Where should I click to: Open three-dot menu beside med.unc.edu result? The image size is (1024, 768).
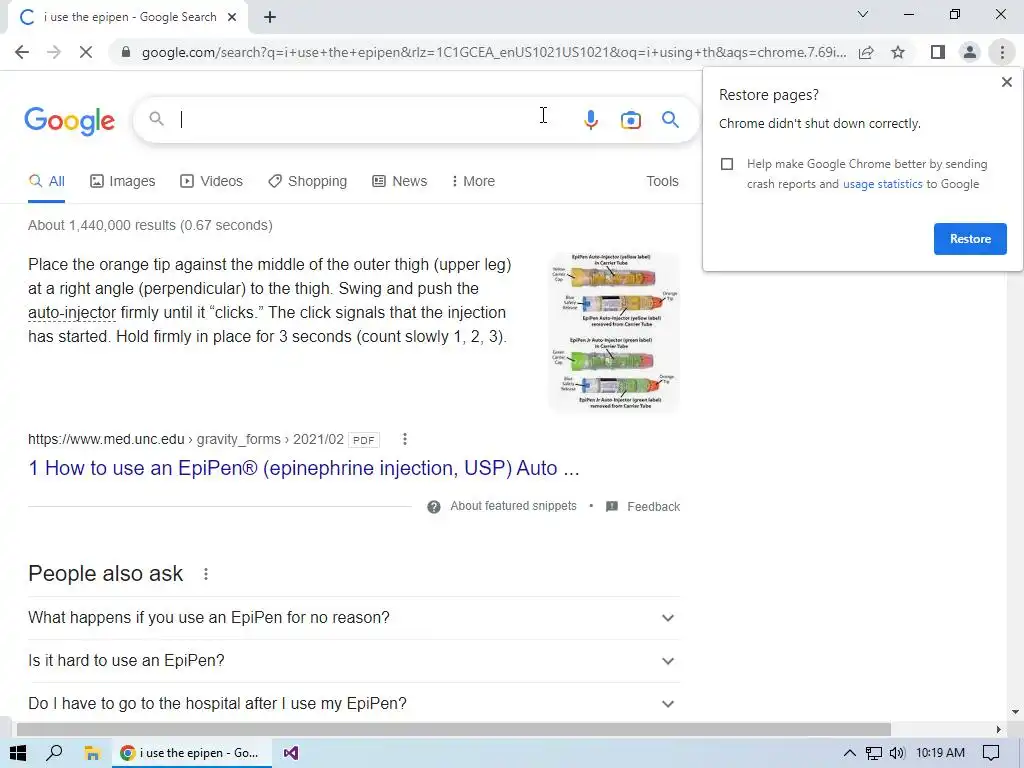(405, 439)
